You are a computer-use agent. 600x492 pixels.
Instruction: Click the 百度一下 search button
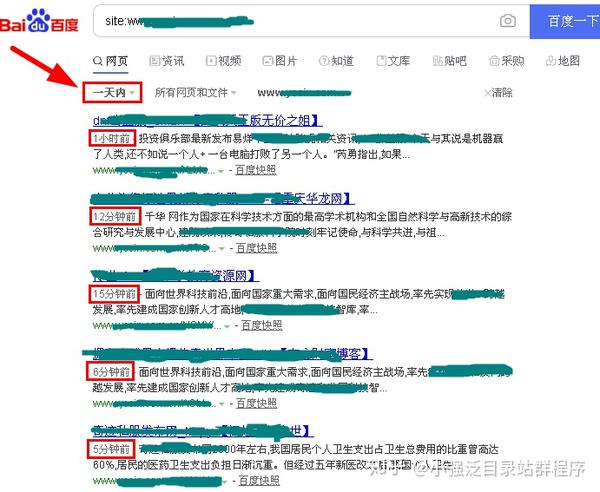(565, 21)
